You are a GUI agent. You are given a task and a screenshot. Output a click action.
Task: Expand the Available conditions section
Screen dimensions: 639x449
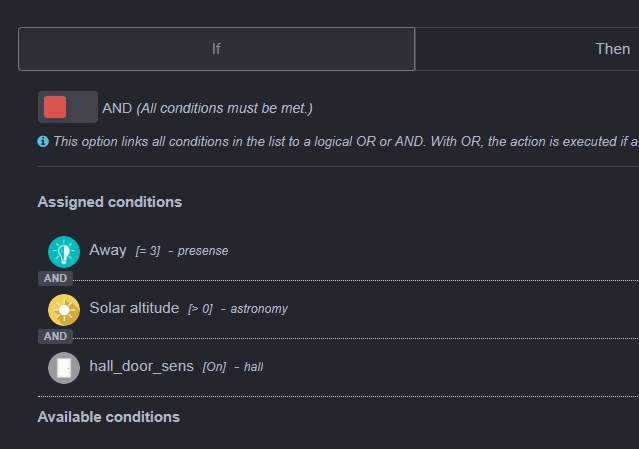point(109,417)
